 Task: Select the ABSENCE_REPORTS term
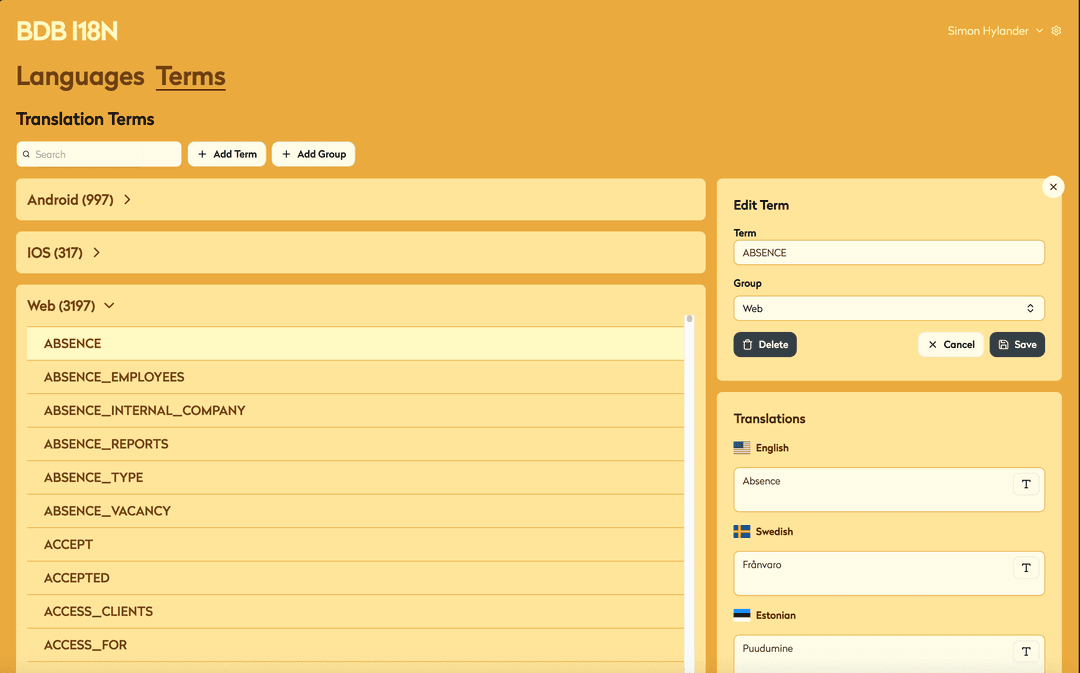106,444
